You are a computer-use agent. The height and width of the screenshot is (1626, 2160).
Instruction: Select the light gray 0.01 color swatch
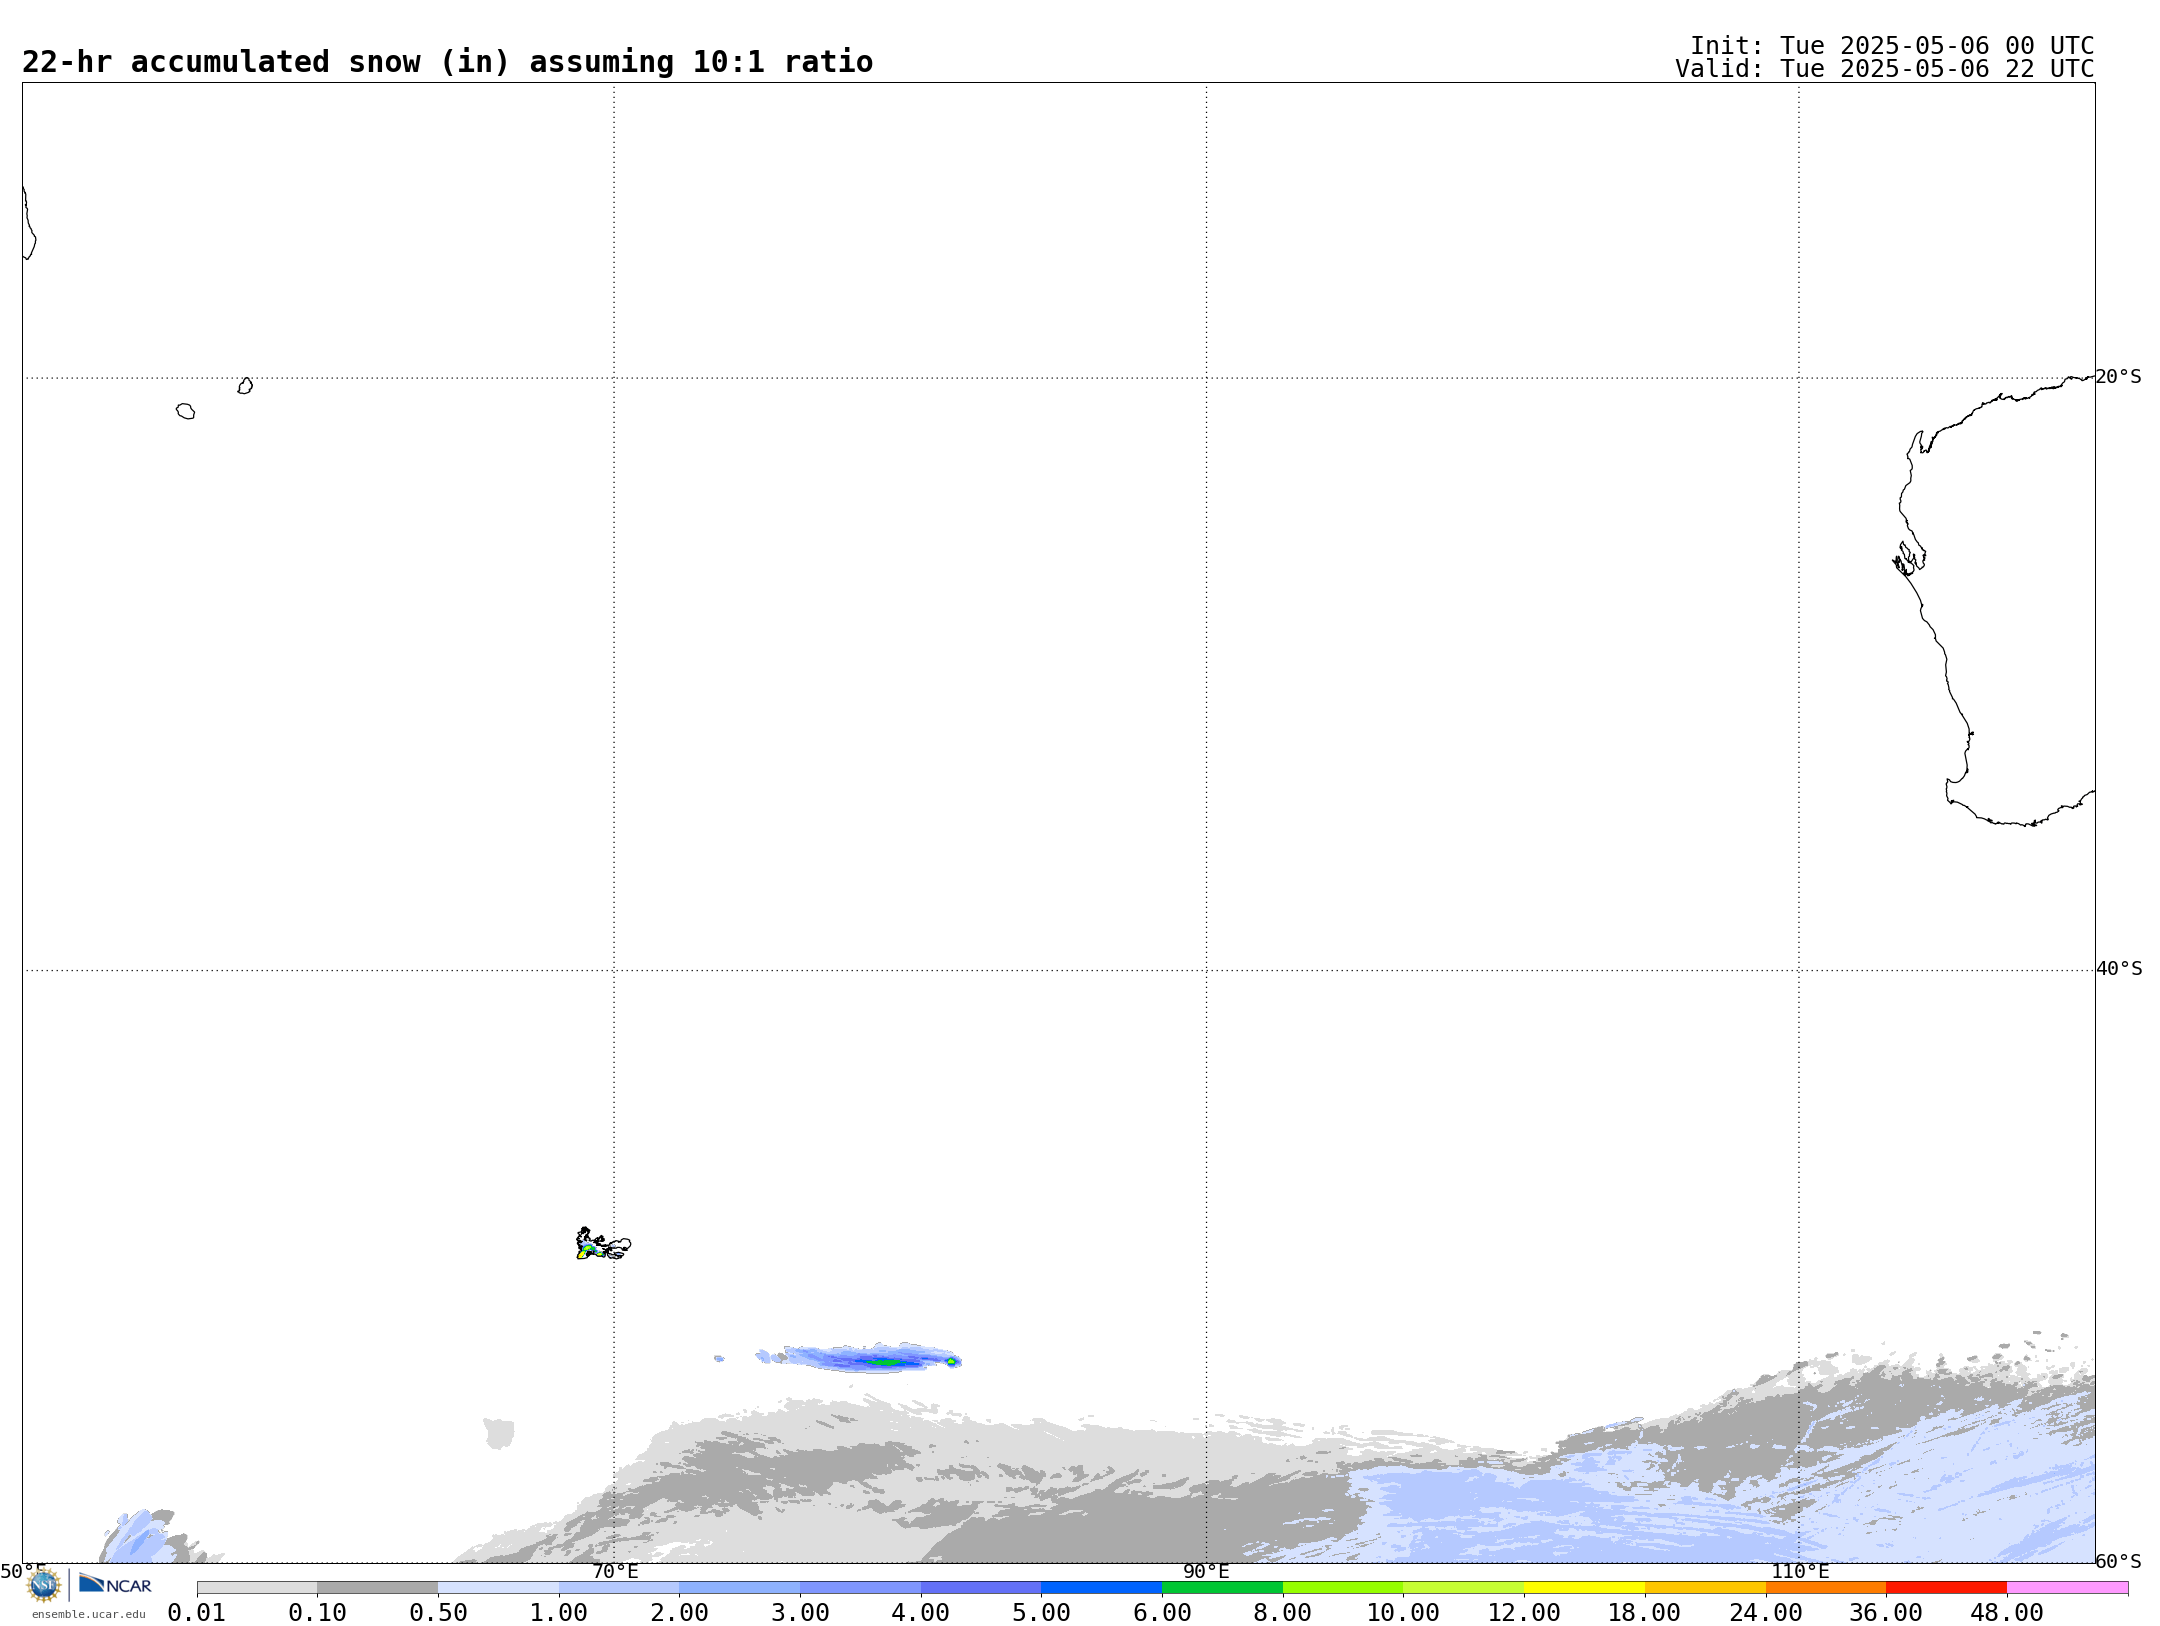coord(257,1588)
